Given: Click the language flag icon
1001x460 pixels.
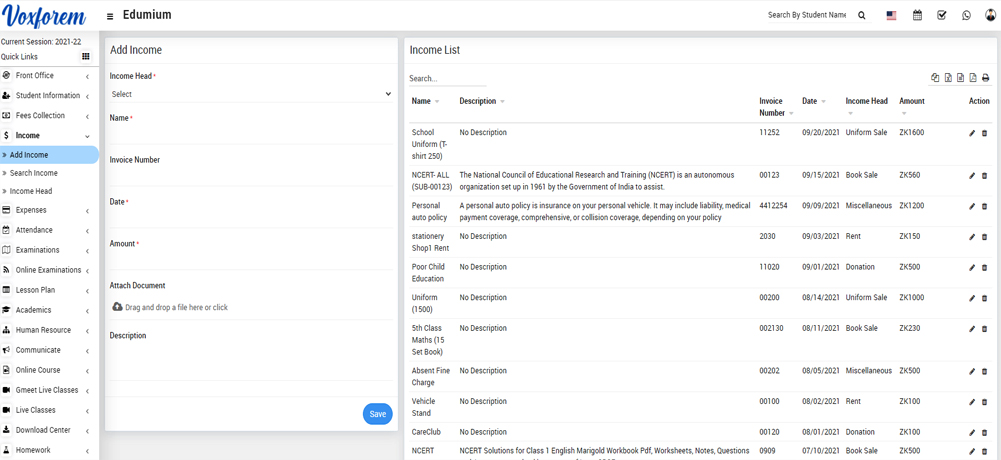Looking at the screenshot, I should pyautogui.click(x=891, y=16).
